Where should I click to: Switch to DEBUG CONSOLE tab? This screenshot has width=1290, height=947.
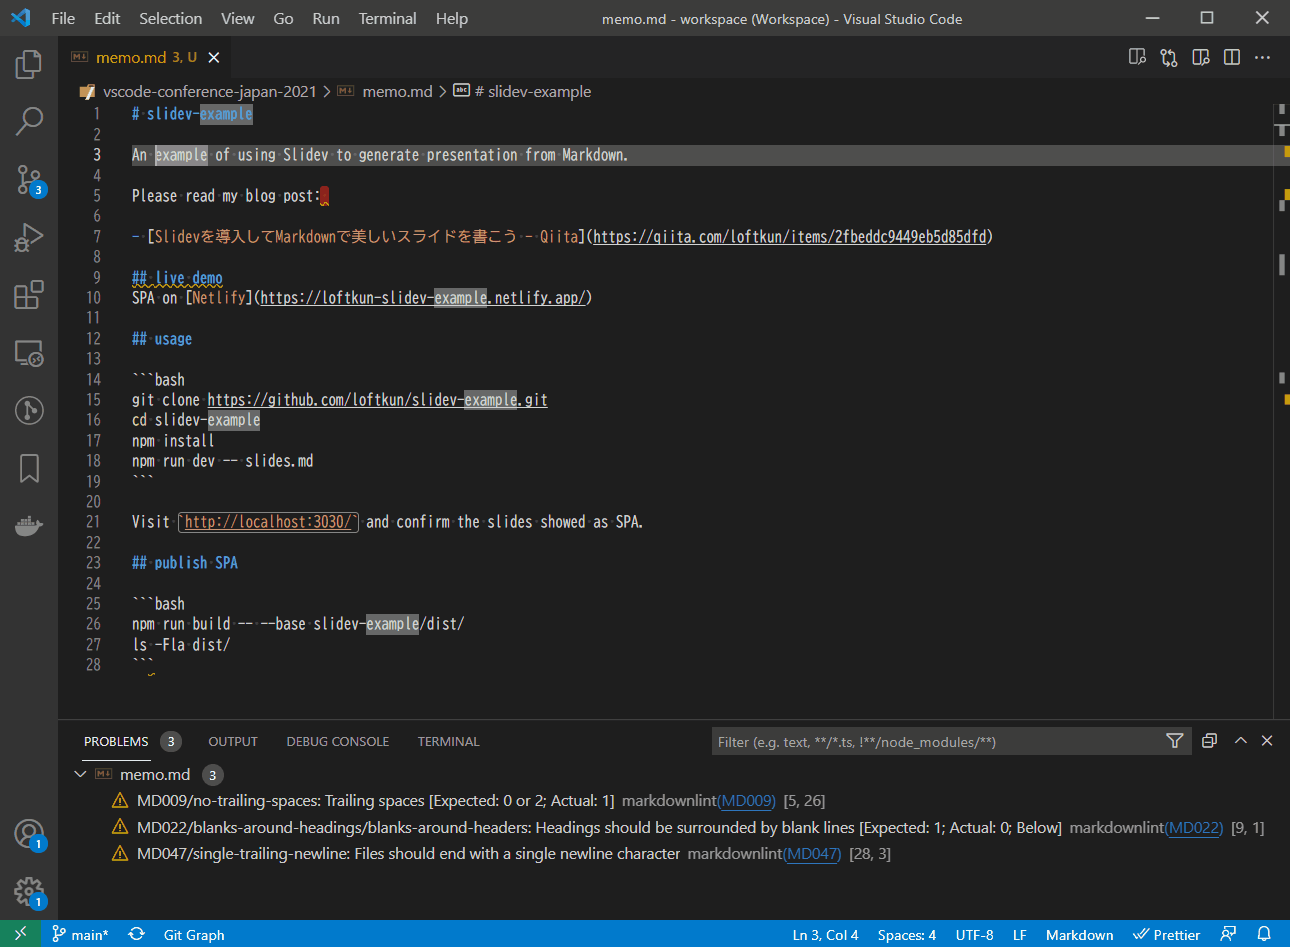(338, 741)
